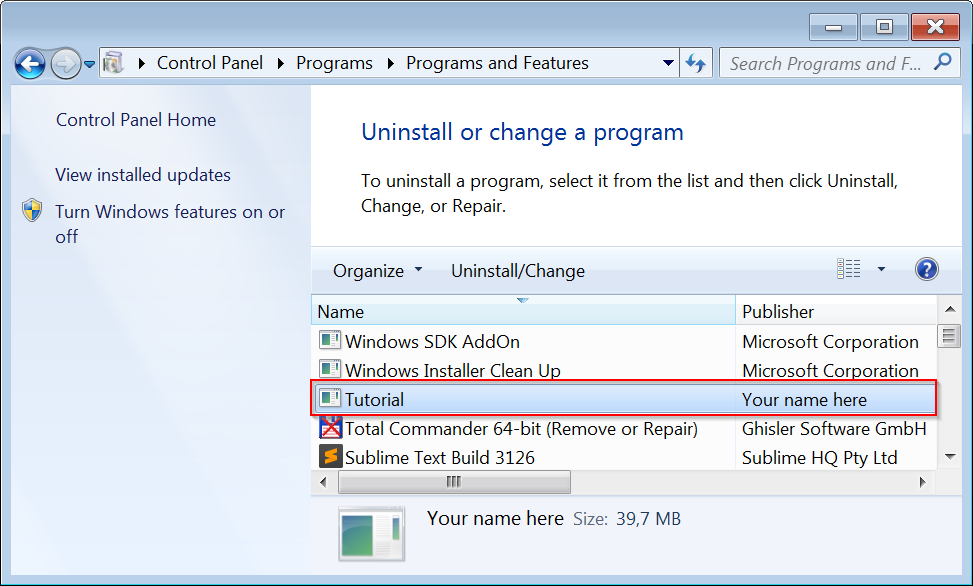Sort by the Publisher column header

(836, 311)
